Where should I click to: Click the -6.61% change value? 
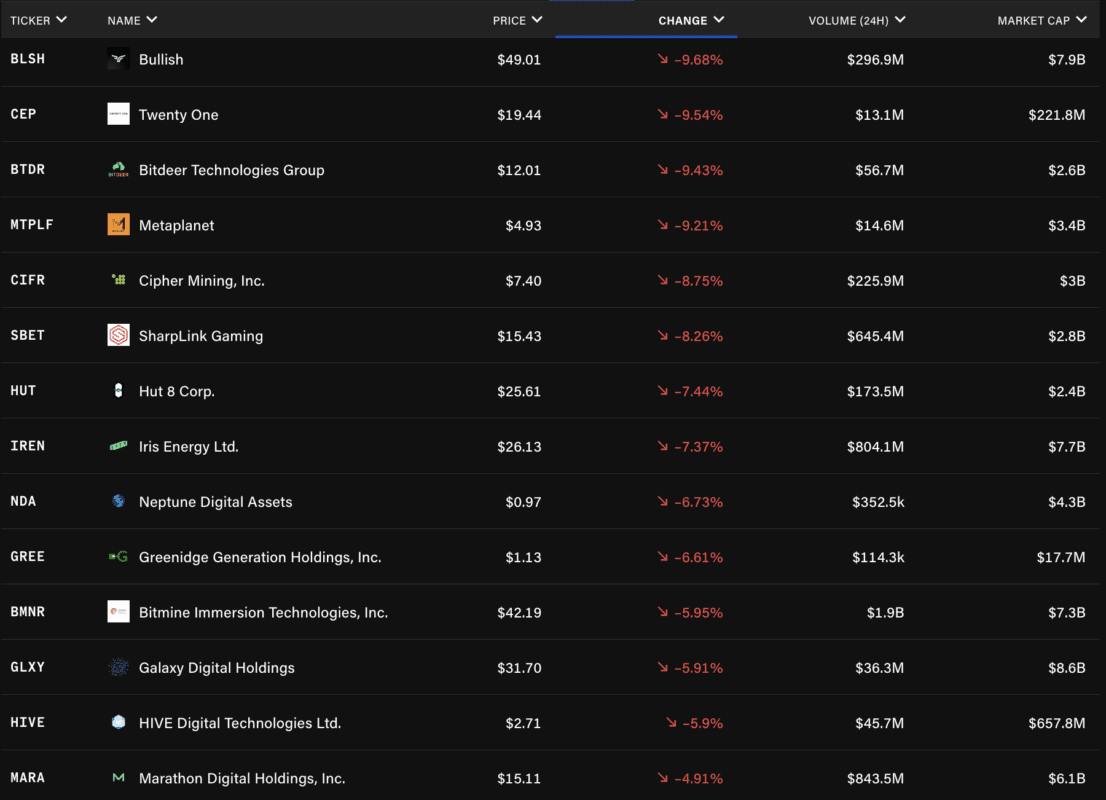[698, 557]
